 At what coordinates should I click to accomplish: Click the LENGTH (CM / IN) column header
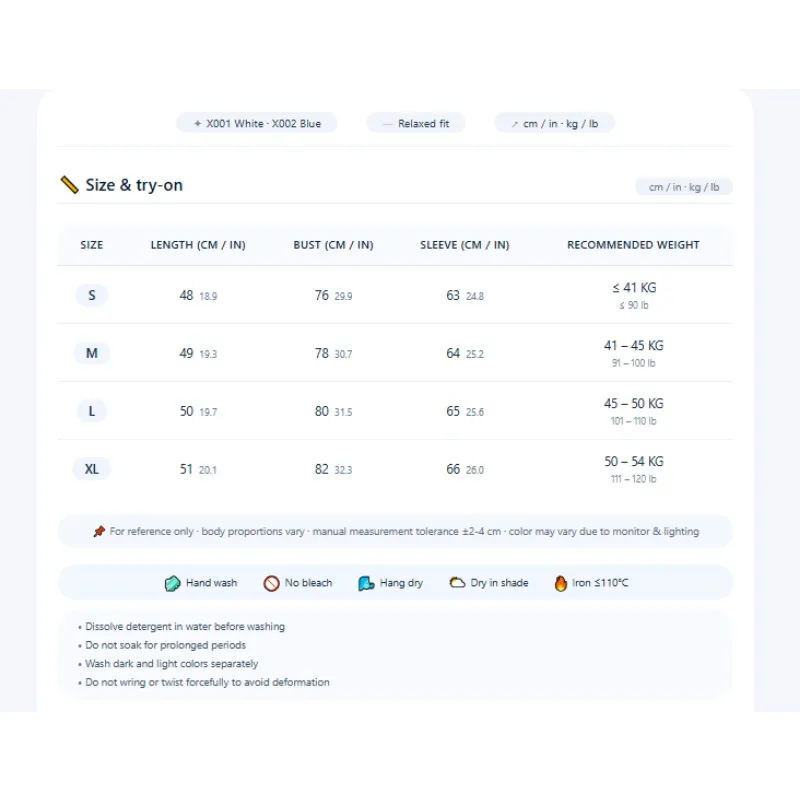coord(198,245)
